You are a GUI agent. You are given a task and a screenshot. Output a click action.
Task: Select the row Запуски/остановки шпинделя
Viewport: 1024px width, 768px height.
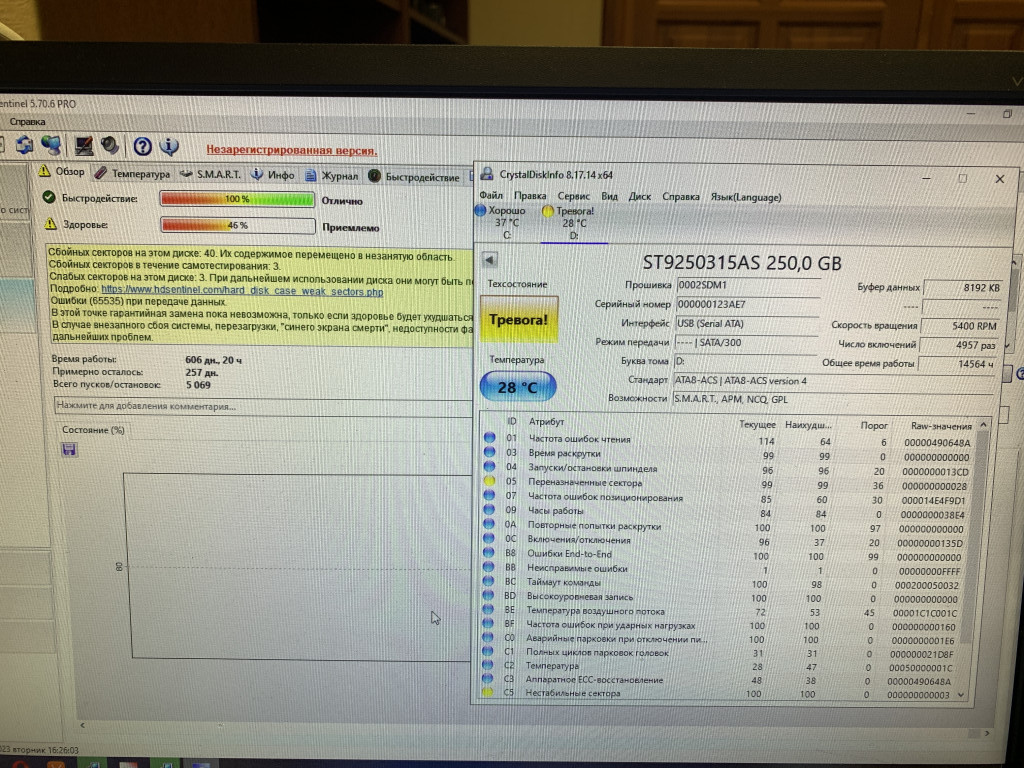[730, 470]
